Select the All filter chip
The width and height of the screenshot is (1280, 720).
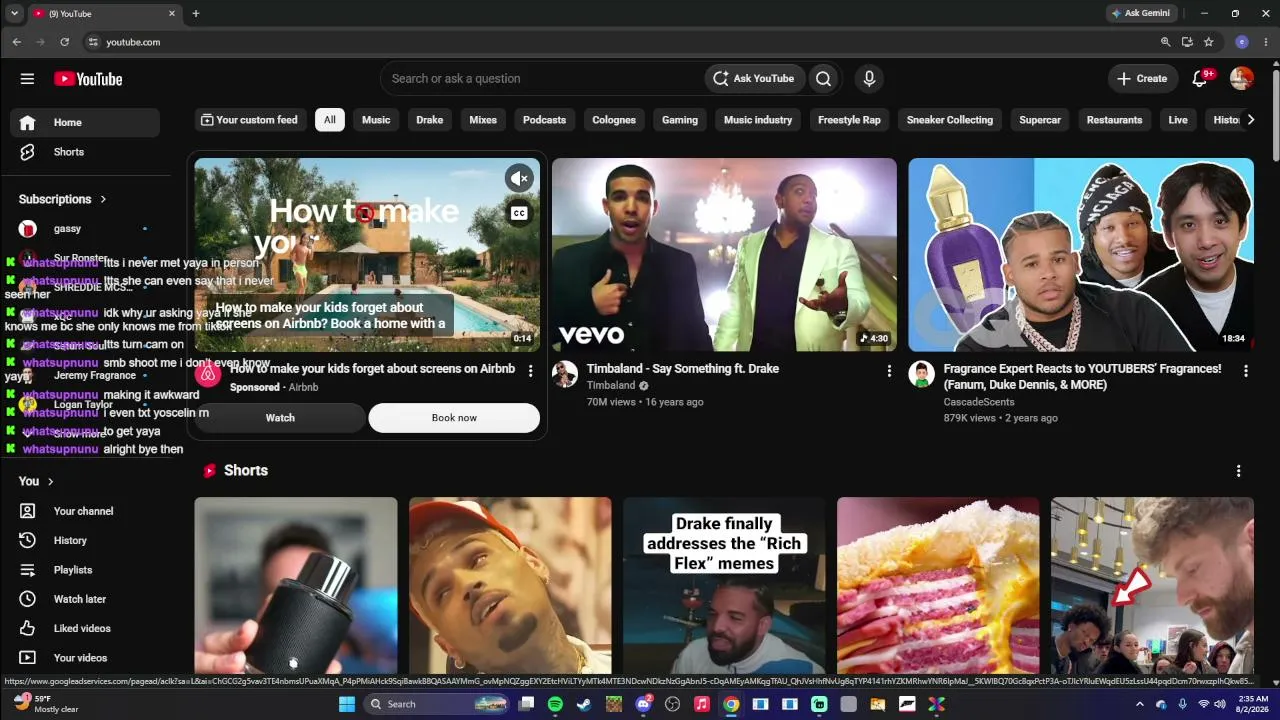point(329,120)
